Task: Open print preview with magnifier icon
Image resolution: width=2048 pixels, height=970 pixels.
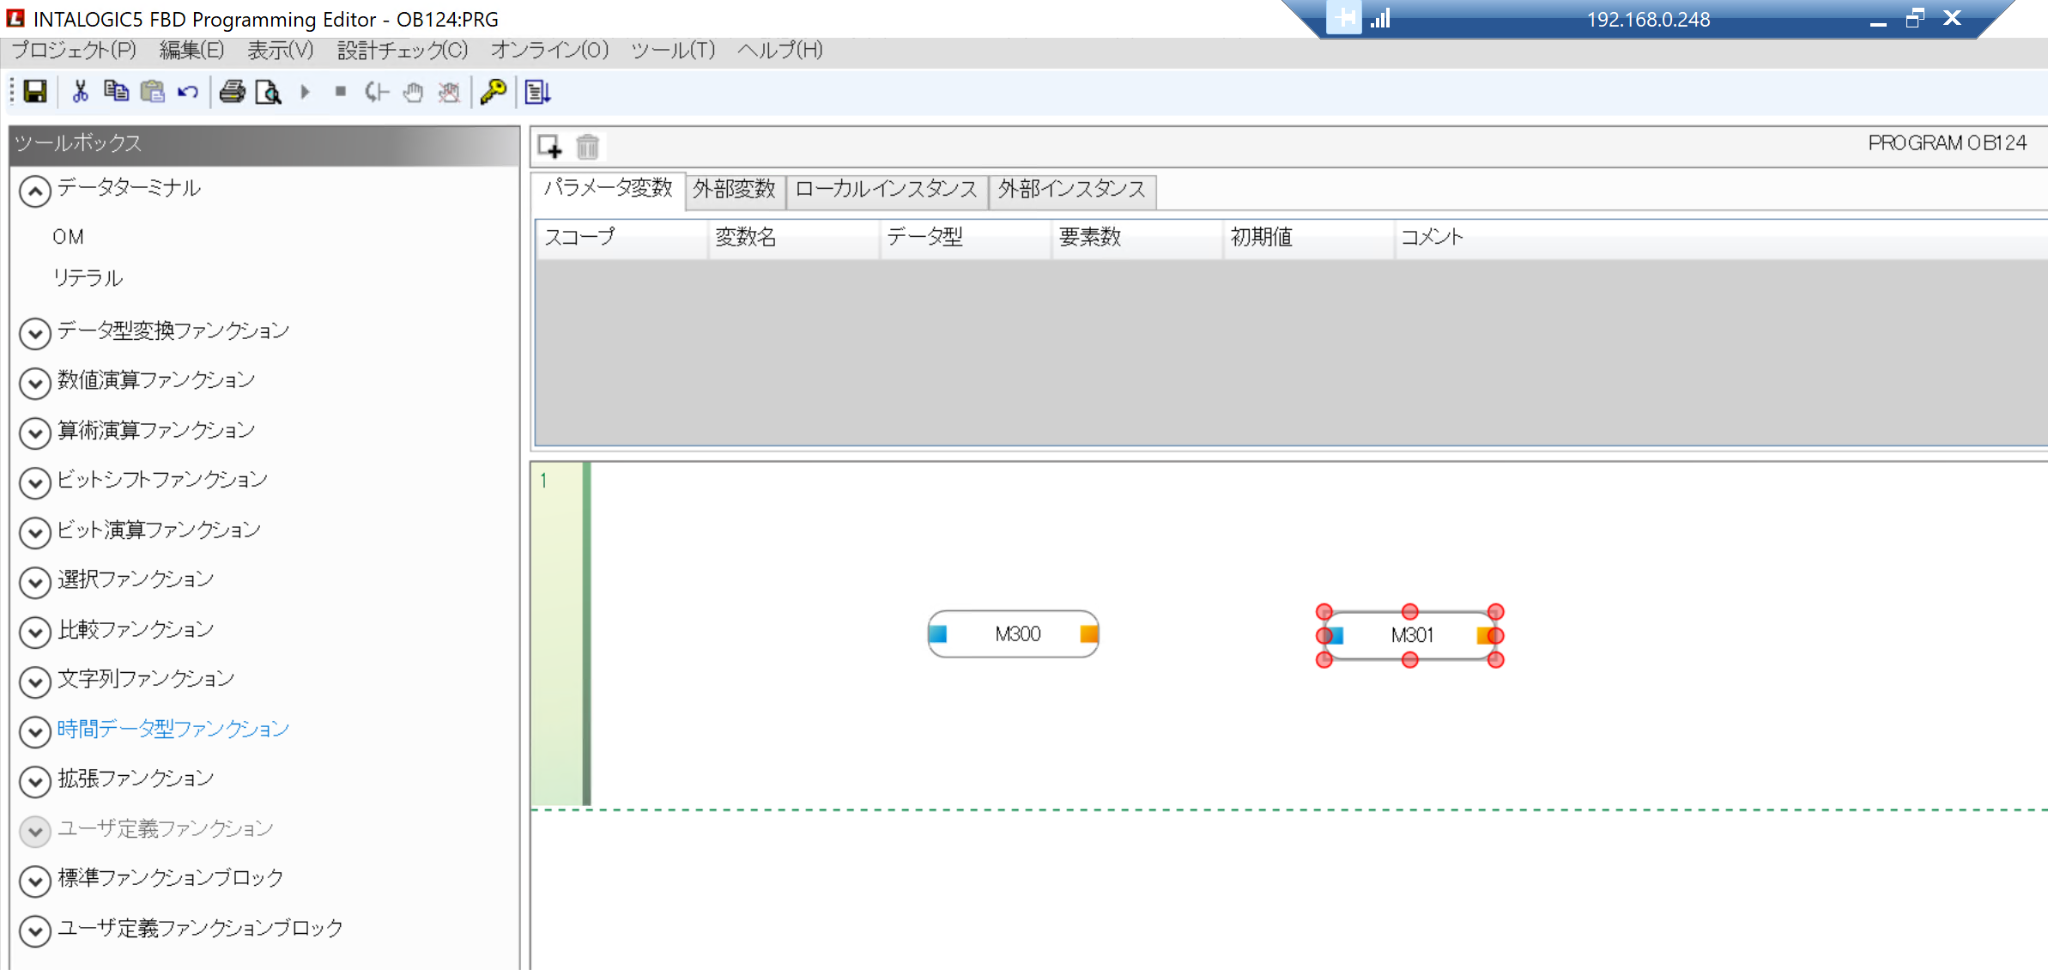Action: click(x=268, y=92)
